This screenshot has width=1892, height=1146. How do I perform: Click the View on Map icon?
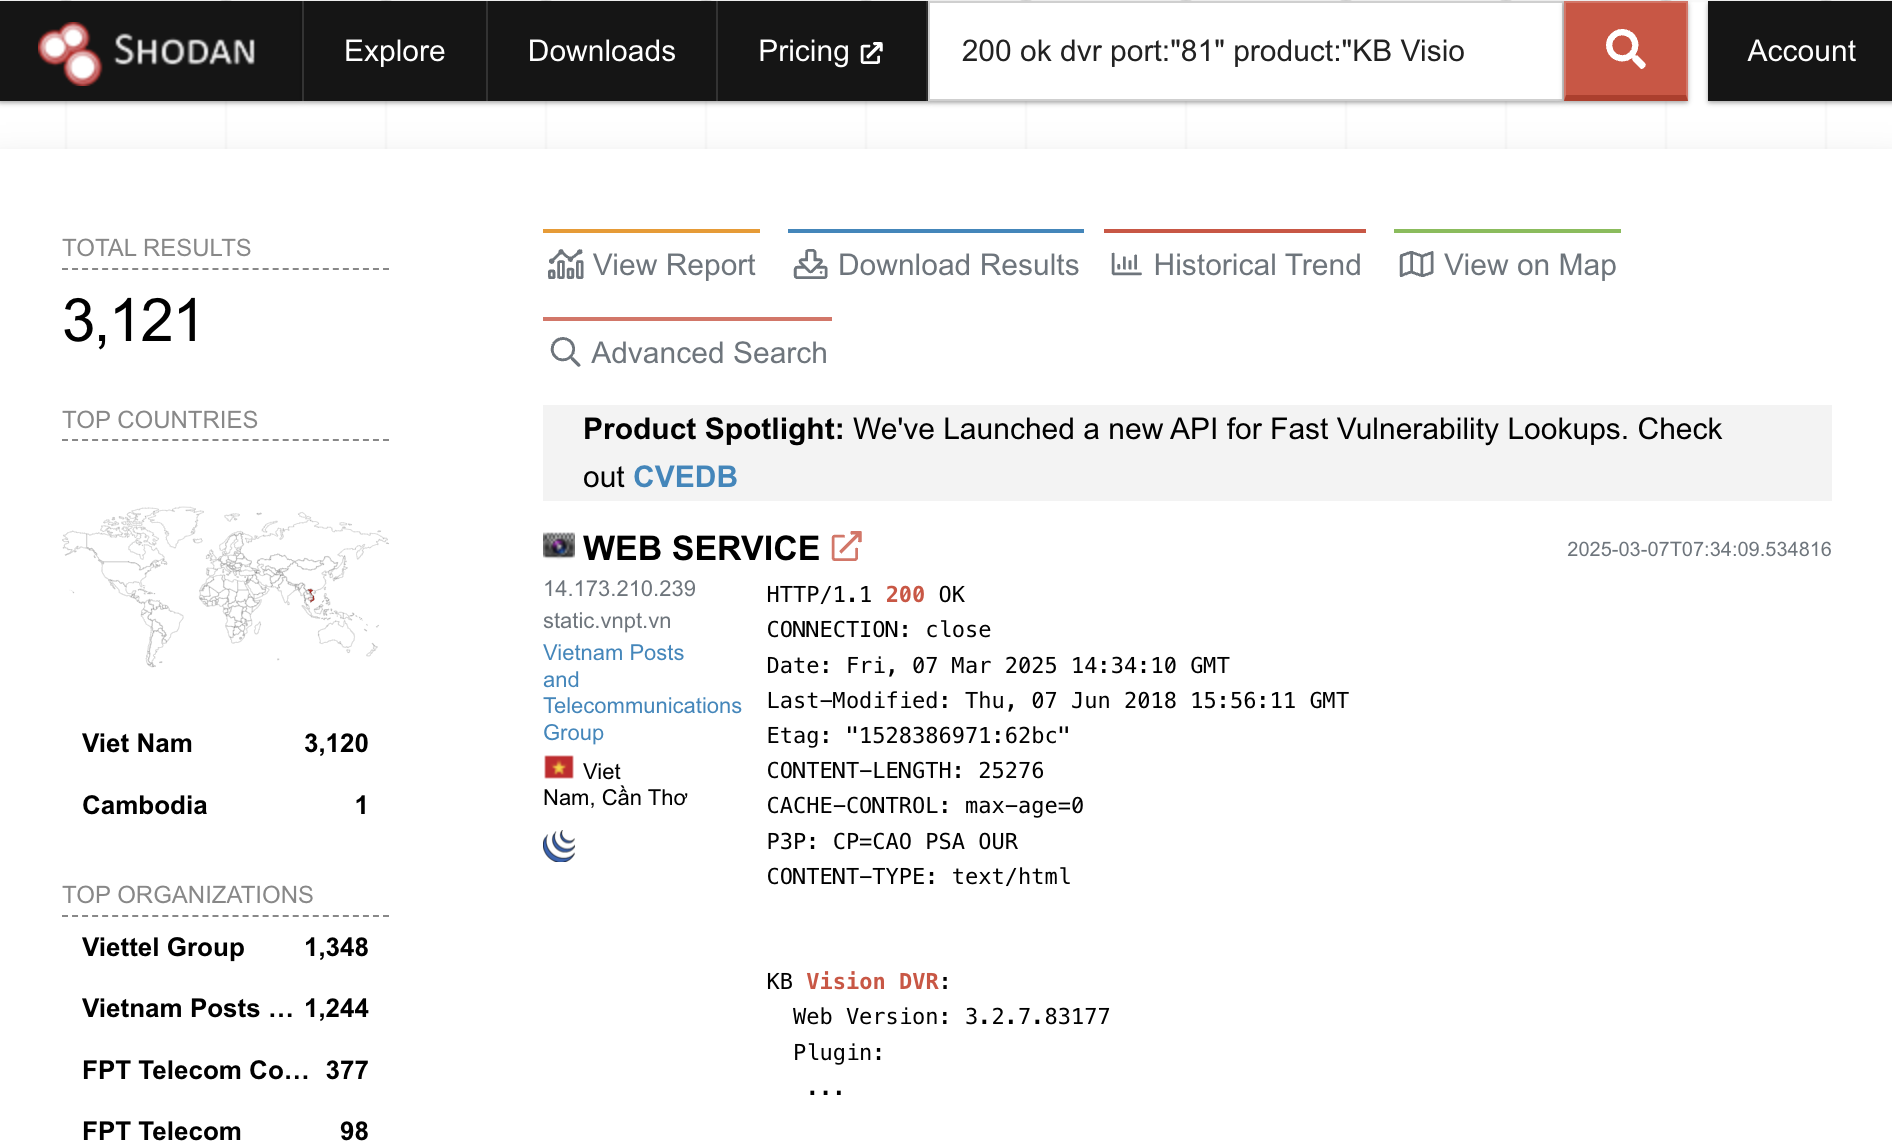[1416, 265]
